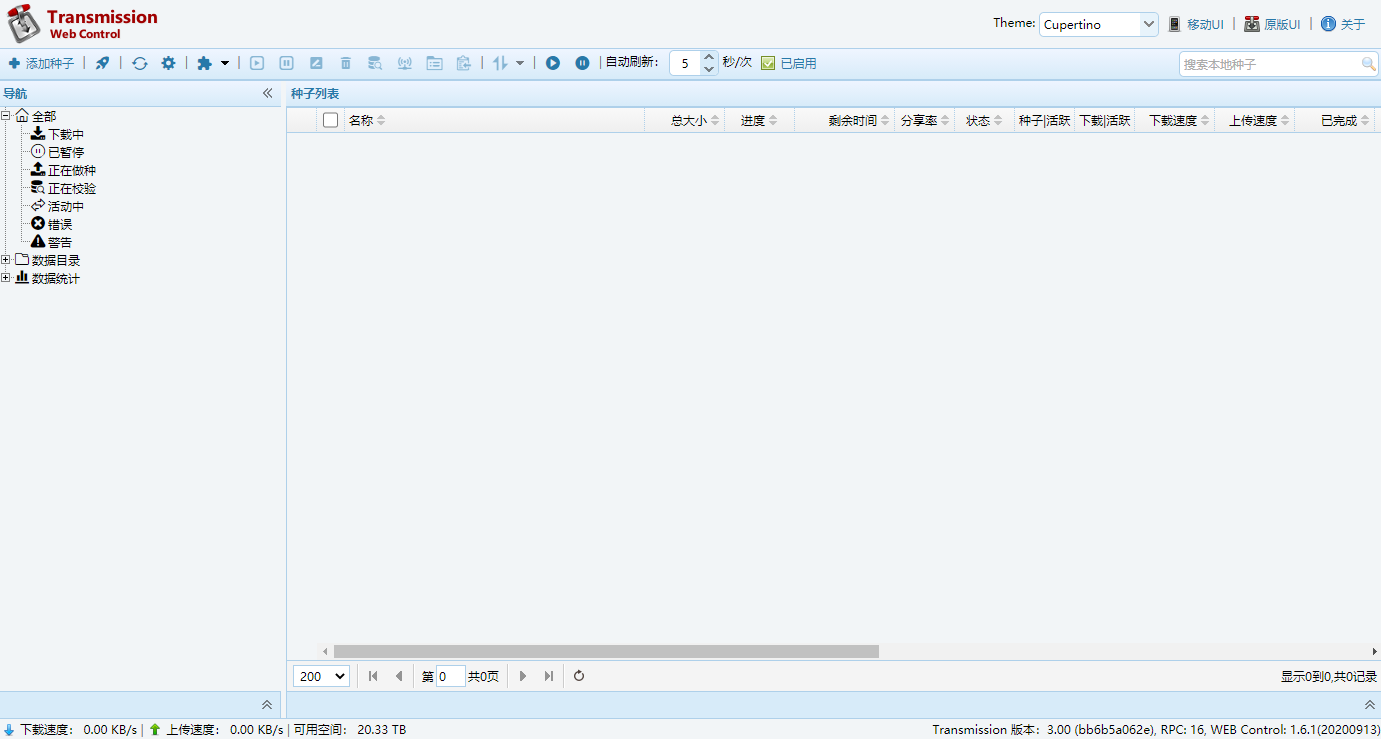Open settings with the gear icon
This screenshot has height=739, width=1381.
(x=168, y=63)
